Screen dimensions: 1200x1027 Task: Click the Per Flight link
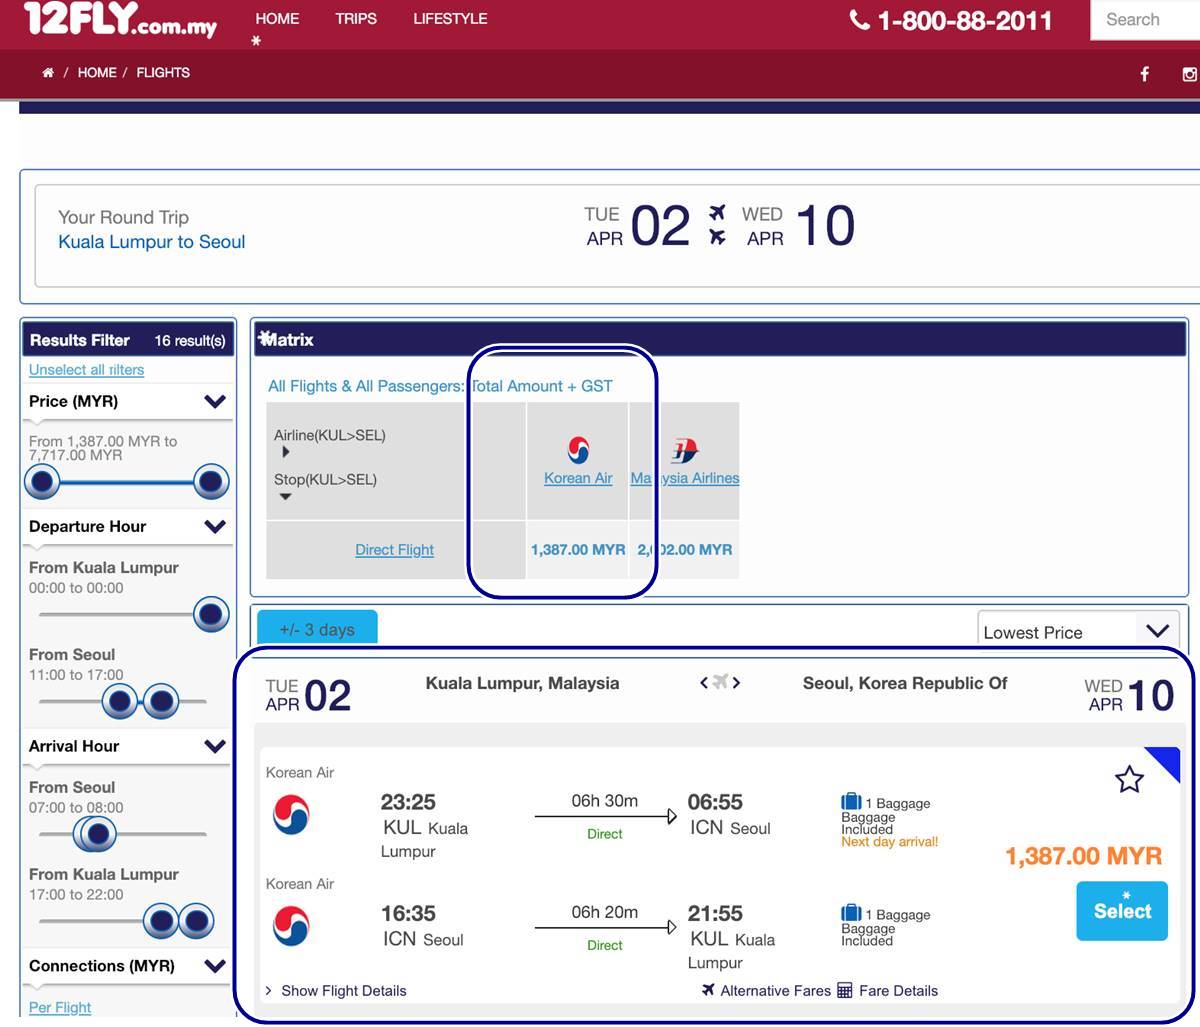click(x=60, y=1007)
